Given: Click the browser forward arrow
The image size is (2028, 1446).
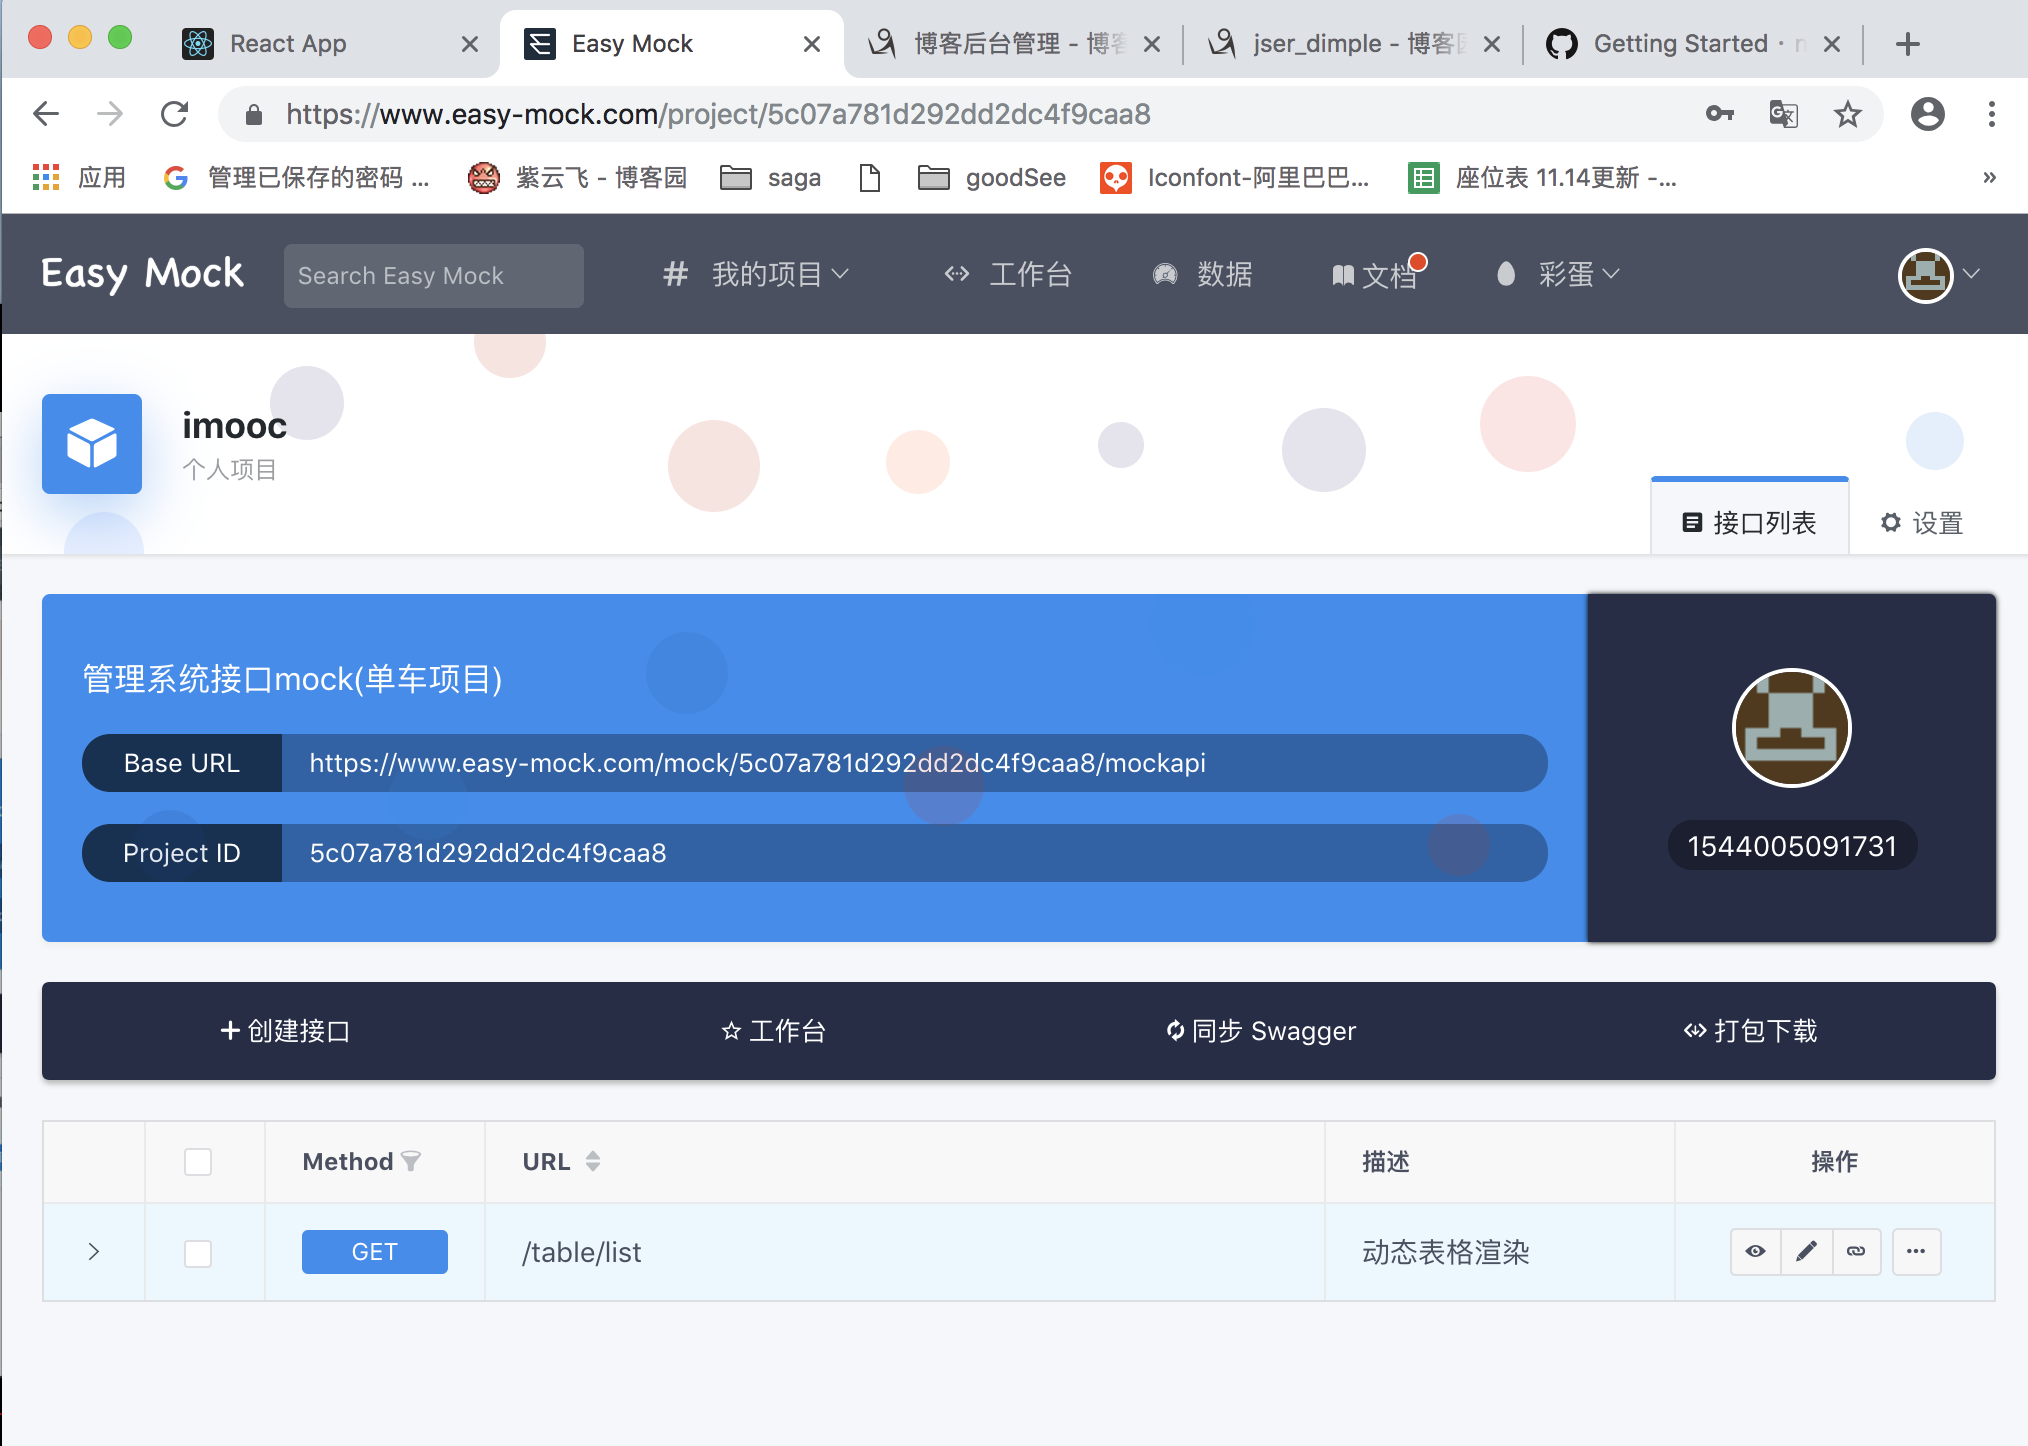Looking at the screenshot, I should 110,114.
